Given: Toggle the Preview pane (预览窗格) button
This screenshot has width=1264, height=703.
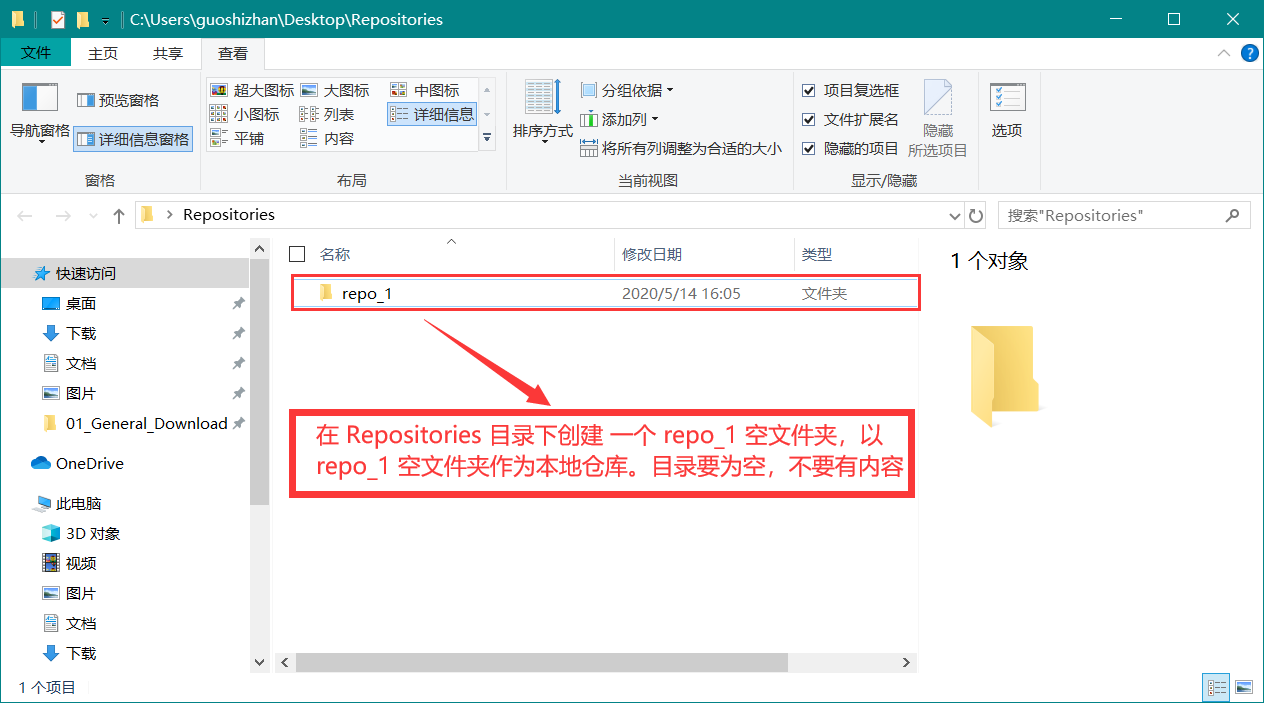Looking at the screenshot, I should (118, 100).
